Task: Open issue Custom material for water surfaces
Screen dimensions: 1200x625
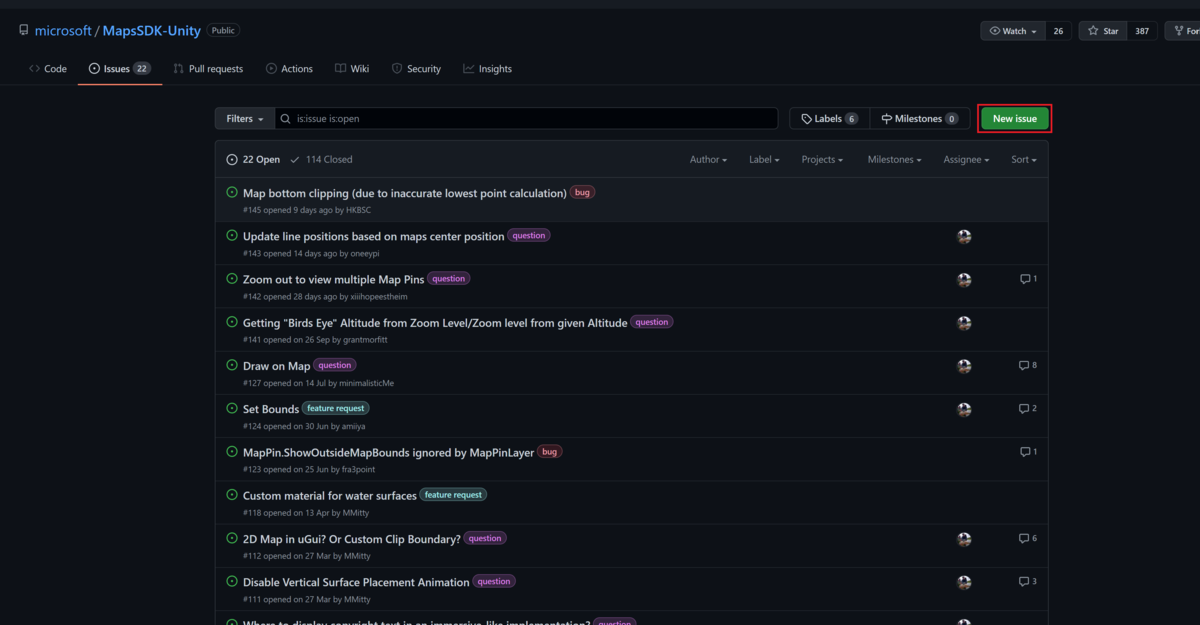Action: [330, 495]
